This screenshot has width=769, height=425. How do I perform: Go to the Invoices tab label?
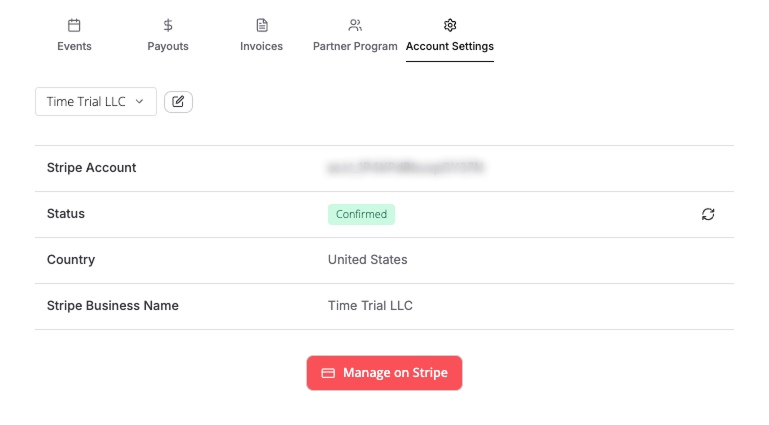click(262, 46)
